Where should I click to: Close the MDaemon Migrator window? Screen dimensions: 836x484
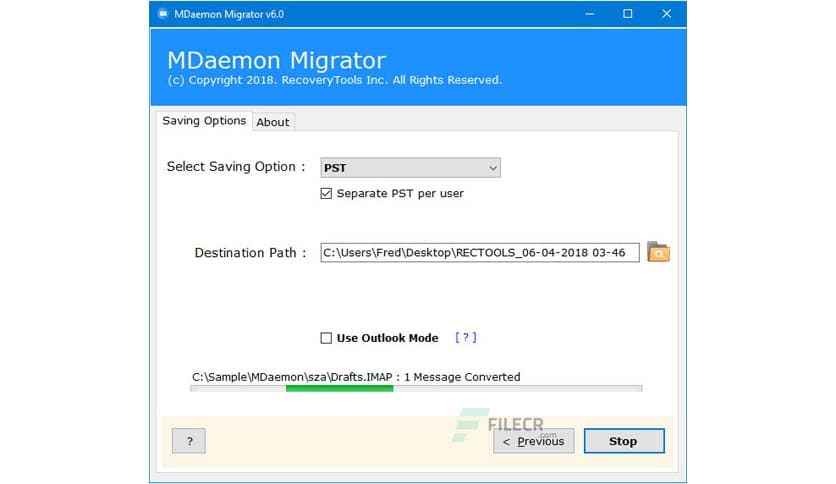666,14
